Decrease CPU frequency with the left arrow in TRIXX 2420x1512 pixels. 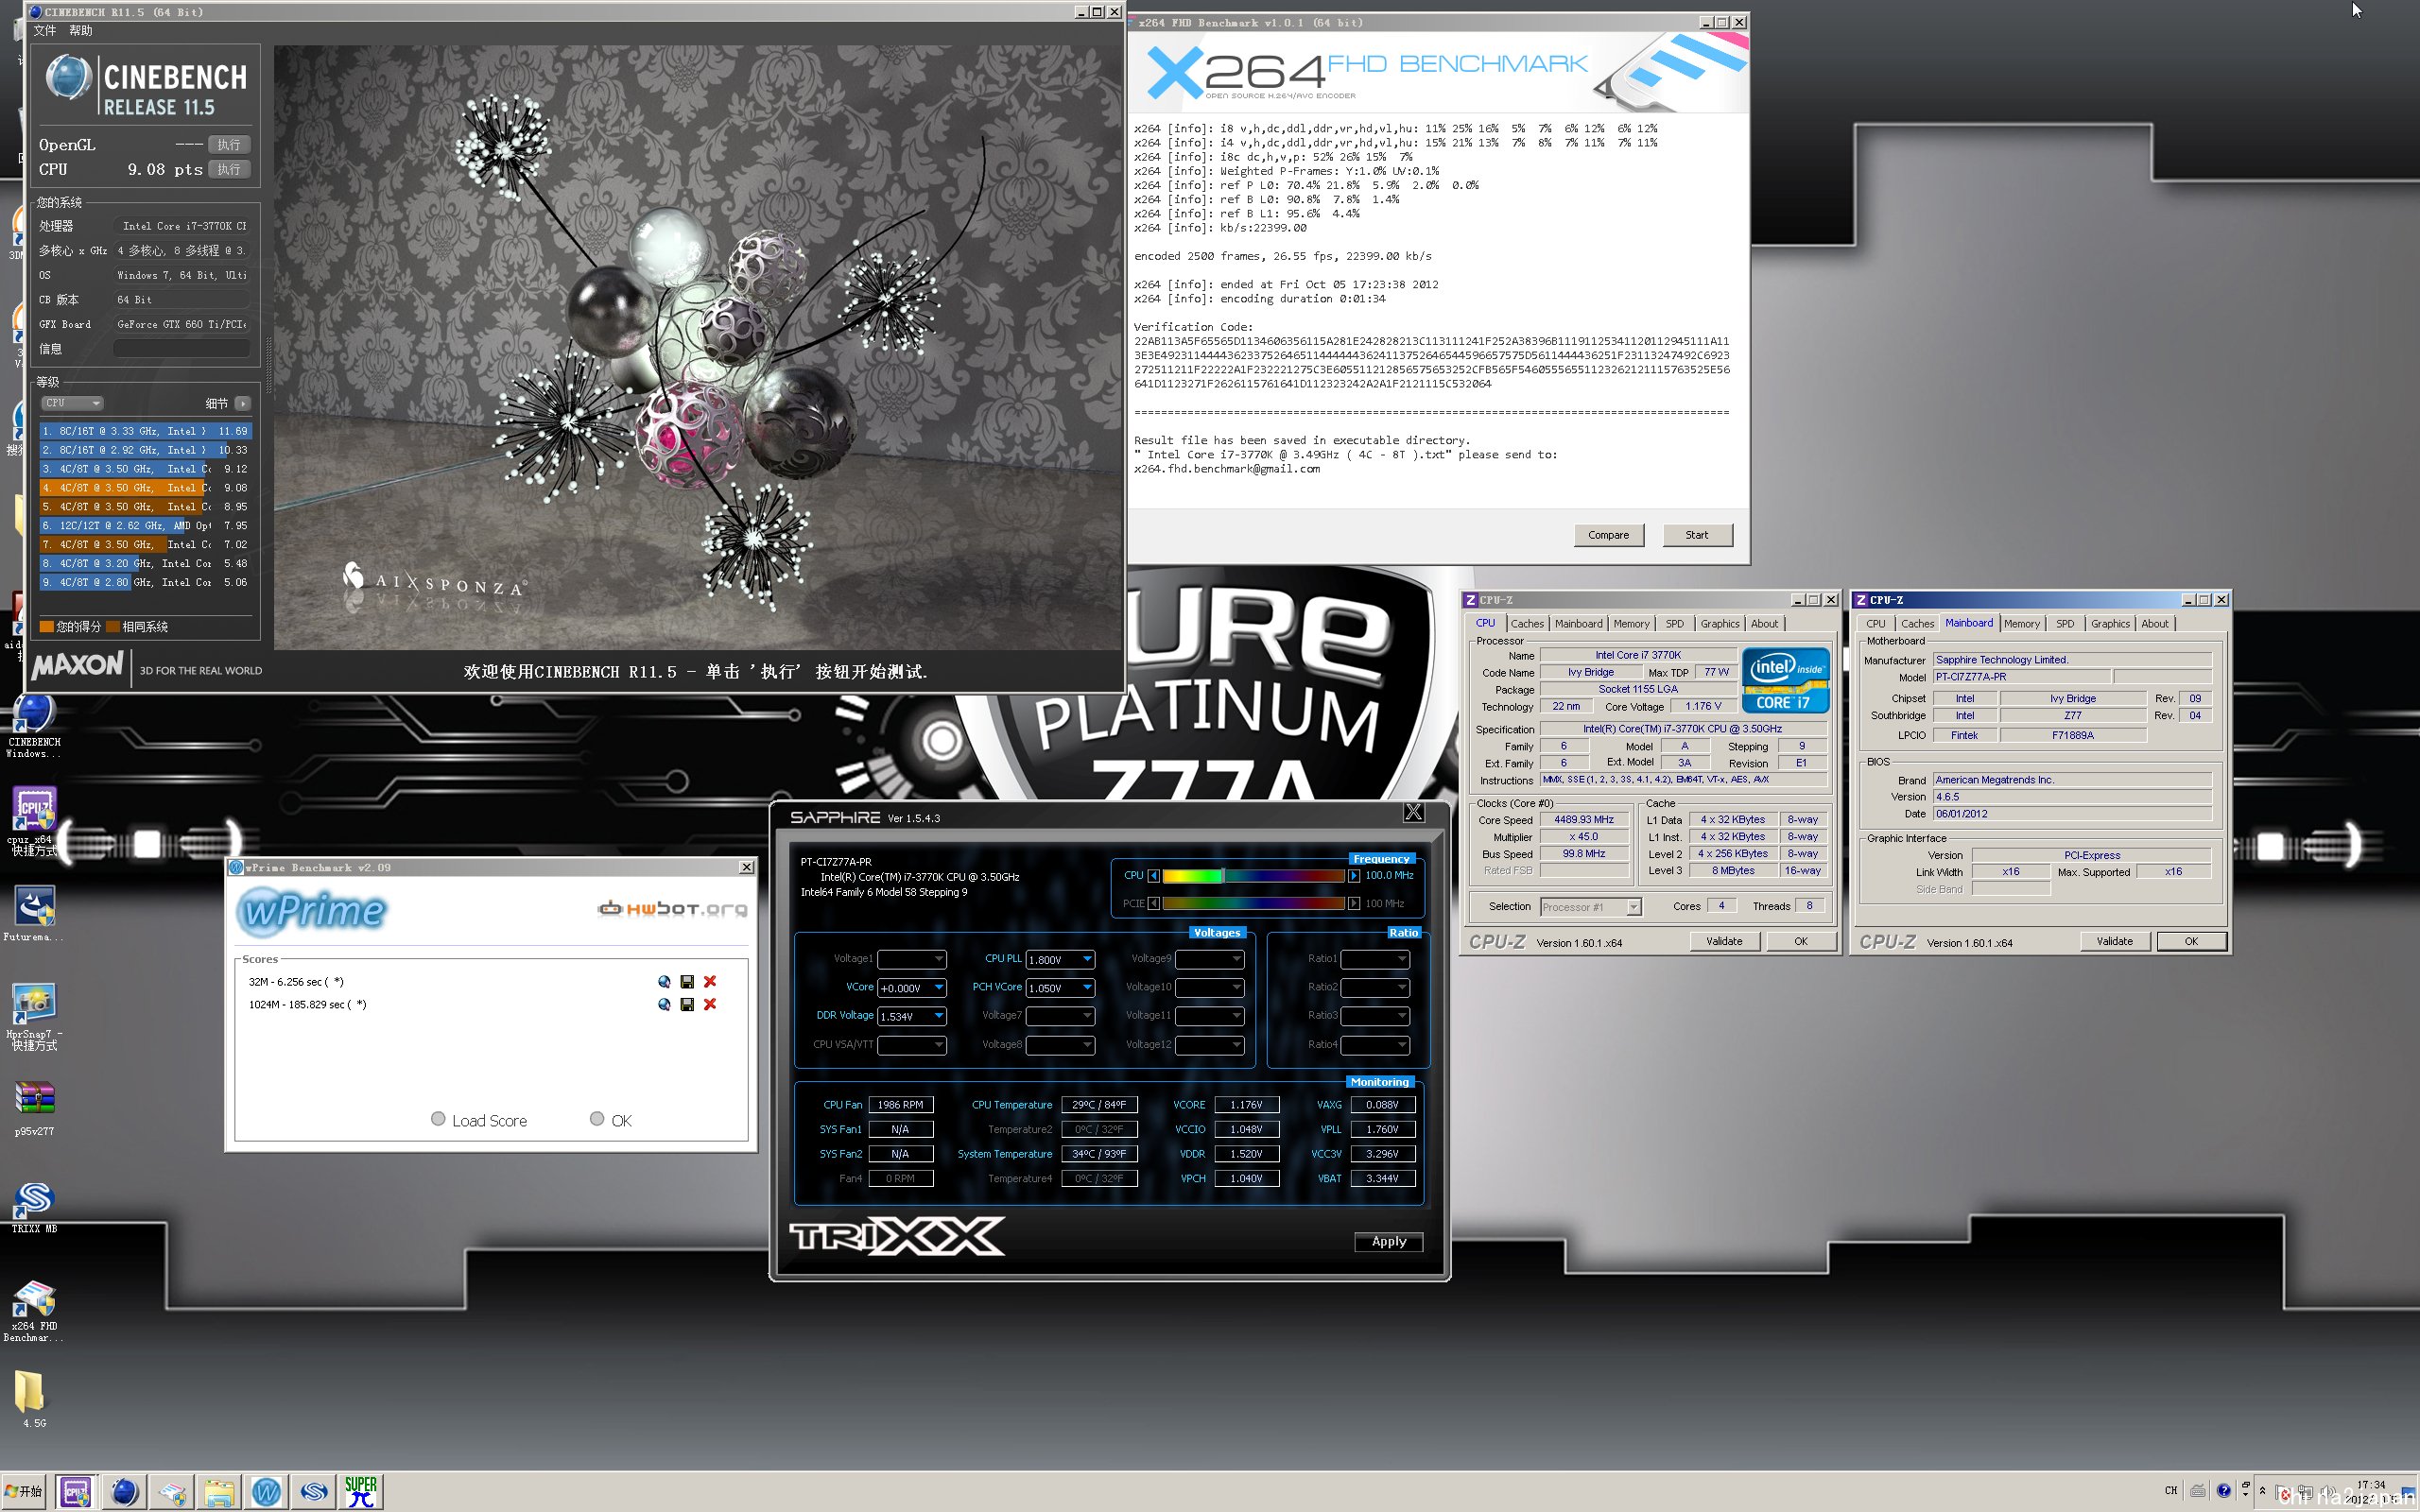[1154, 875]
